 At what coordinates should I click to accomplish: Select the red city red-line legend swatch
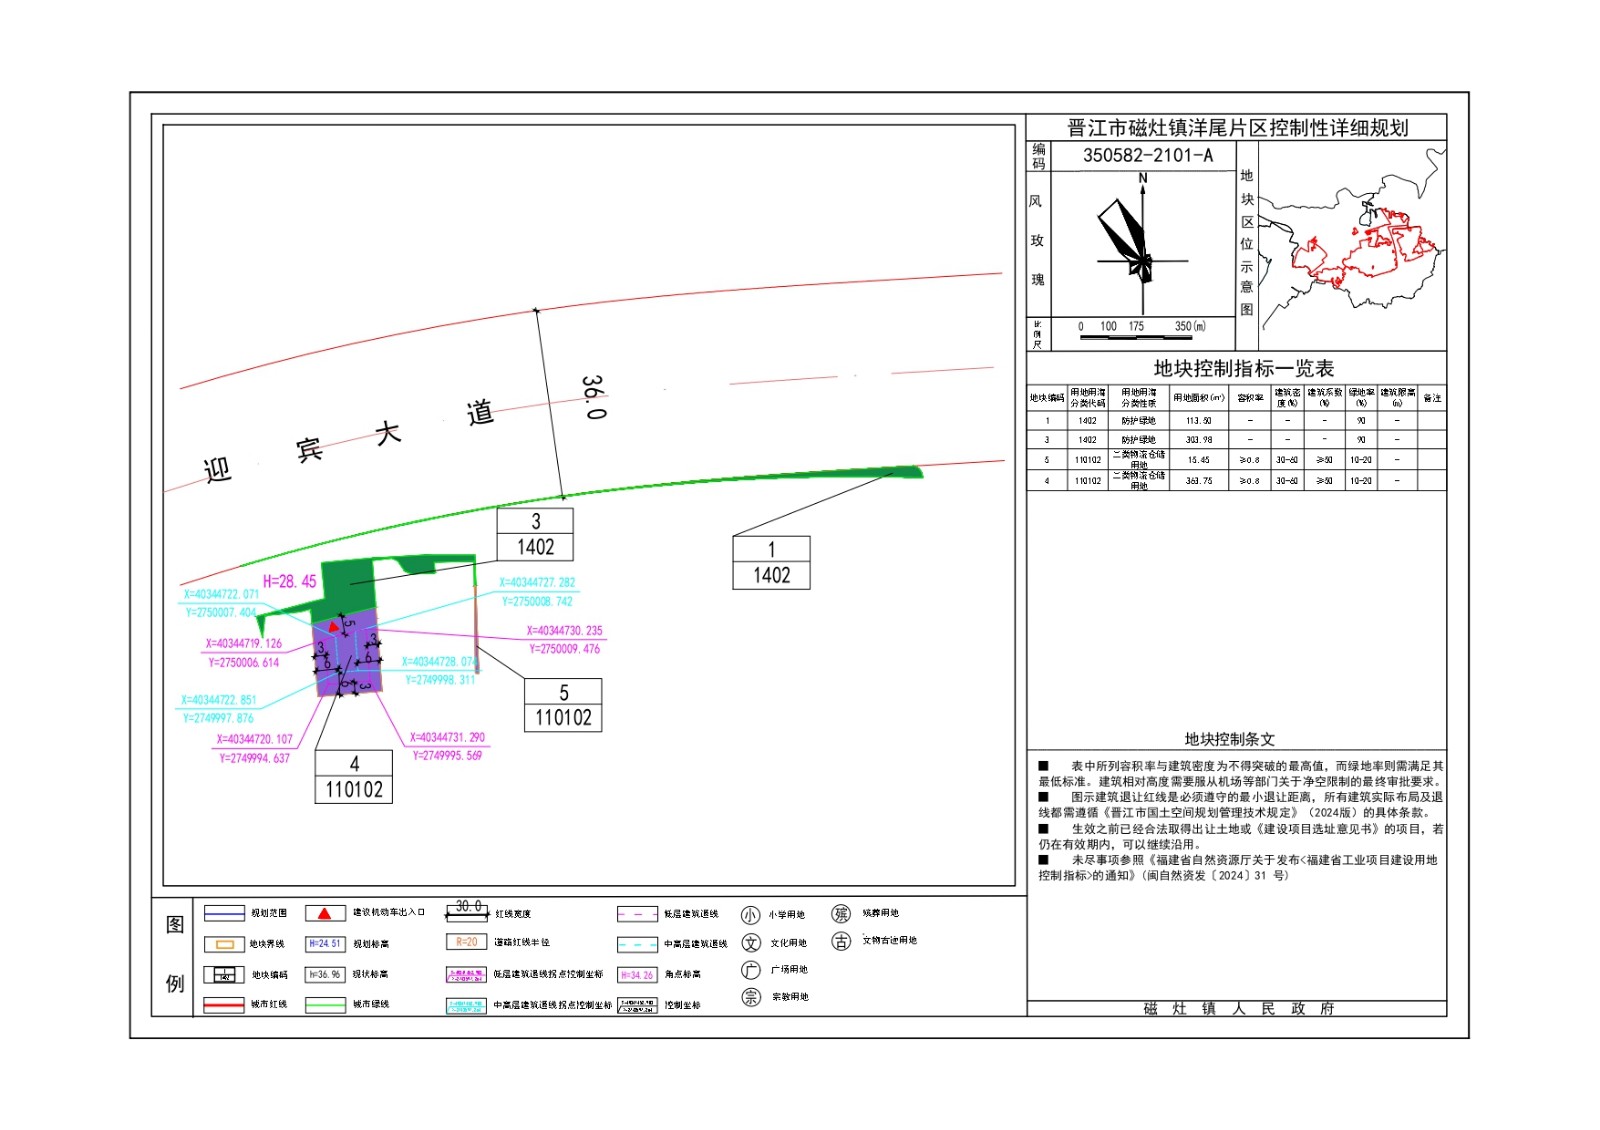(224, 1004)
